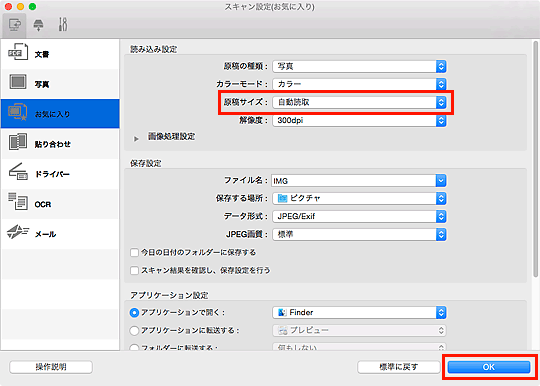Click the プレビュー app icon

pyautogui.click(x=283, y=331)
